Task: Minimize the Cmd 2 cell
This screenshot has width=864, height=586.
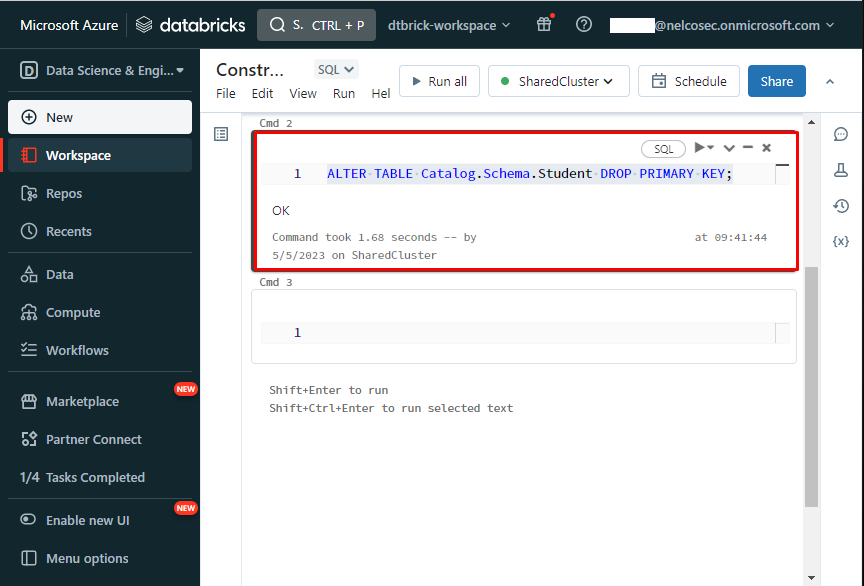Action: (748, 148)
